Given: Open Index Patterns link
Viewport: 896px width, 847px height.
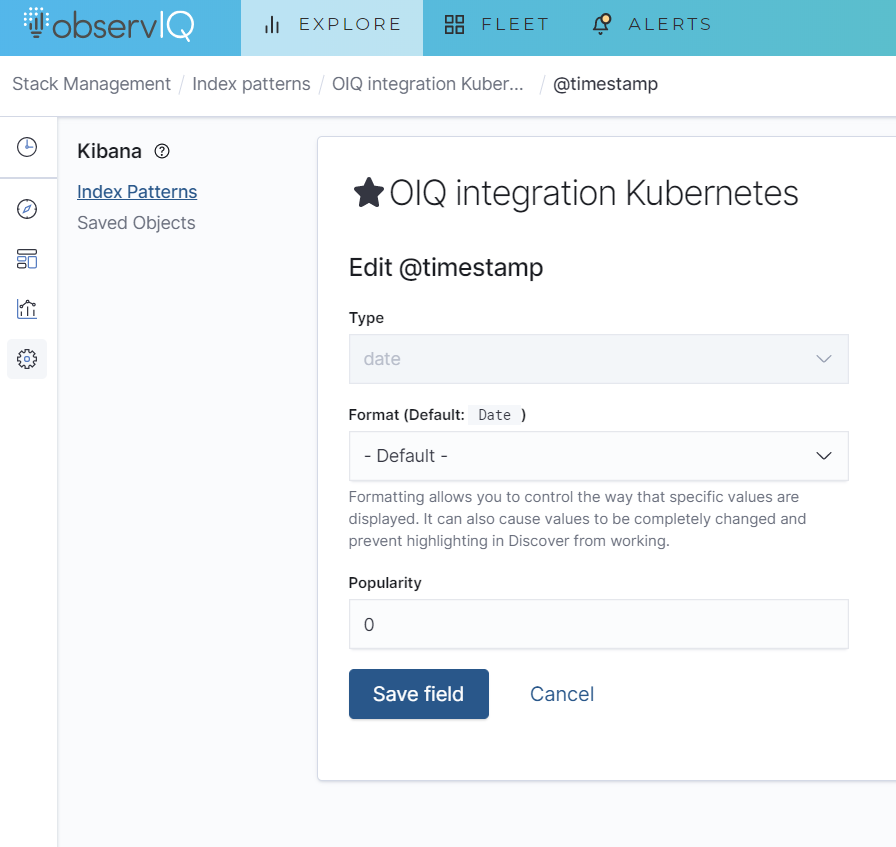Looking at the screenshot, I should click(137, 192).
